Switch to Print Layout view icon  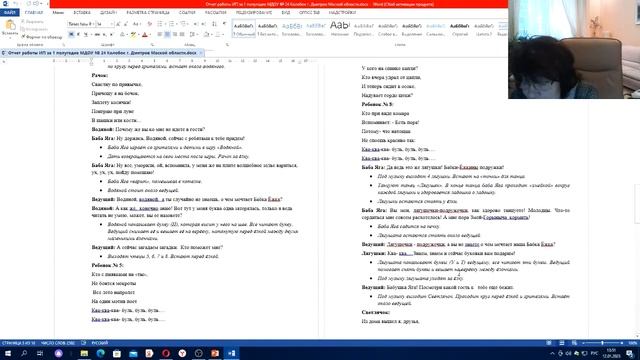[x=562, y=343]
